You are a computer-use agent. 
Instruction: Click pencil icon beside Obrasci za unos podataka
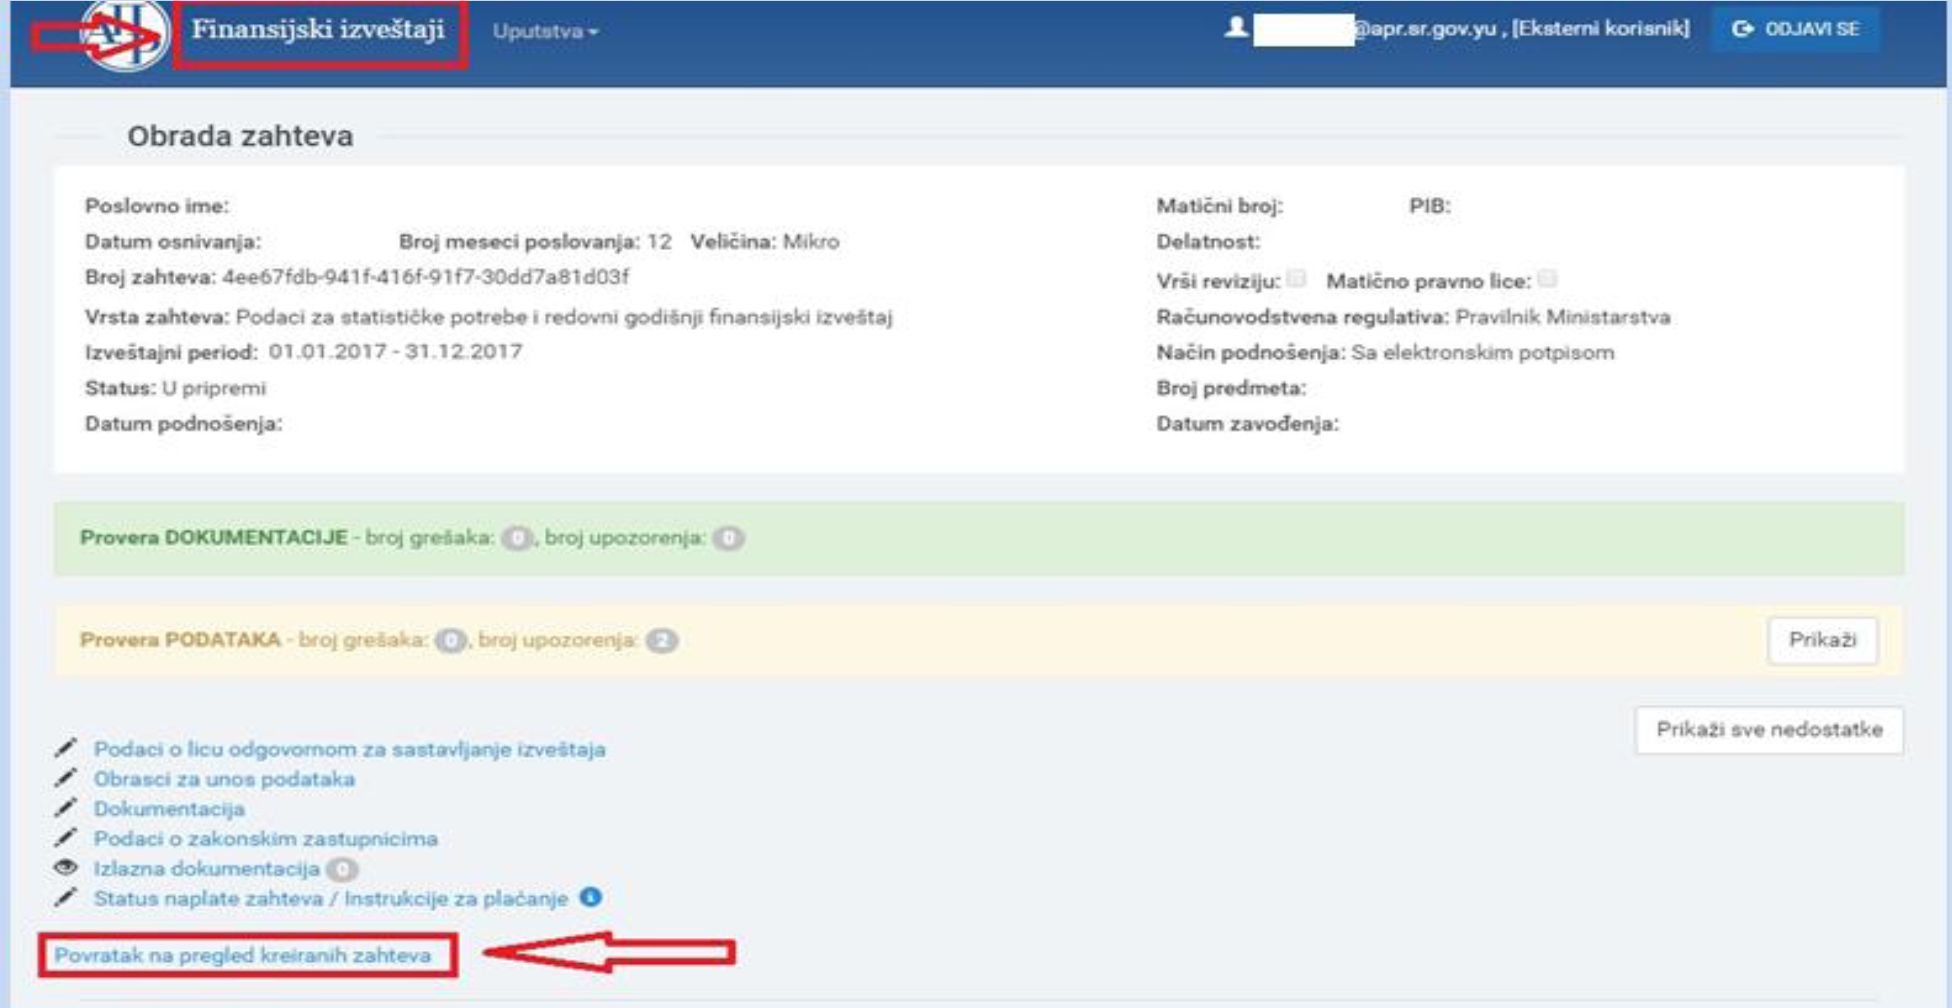tap(65, 778)
